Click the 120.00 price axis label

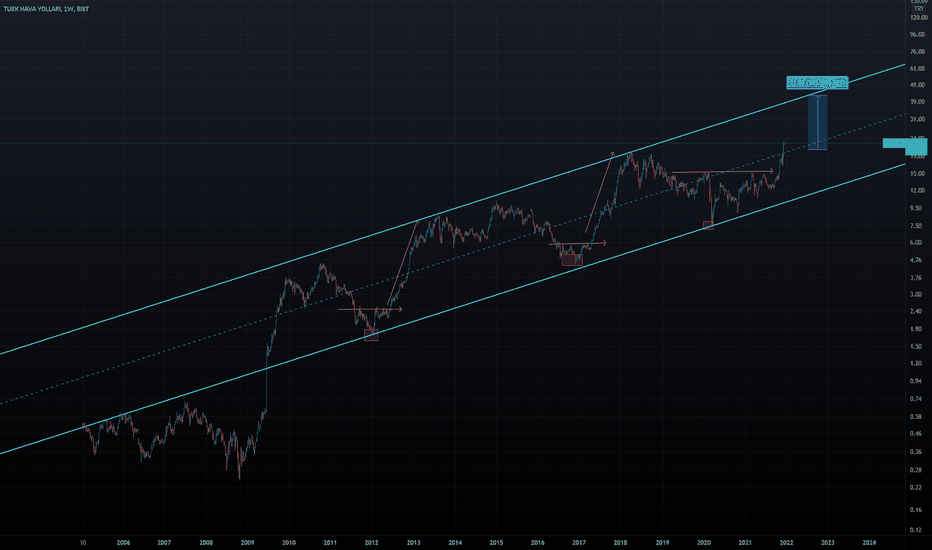tap(918, 18)
